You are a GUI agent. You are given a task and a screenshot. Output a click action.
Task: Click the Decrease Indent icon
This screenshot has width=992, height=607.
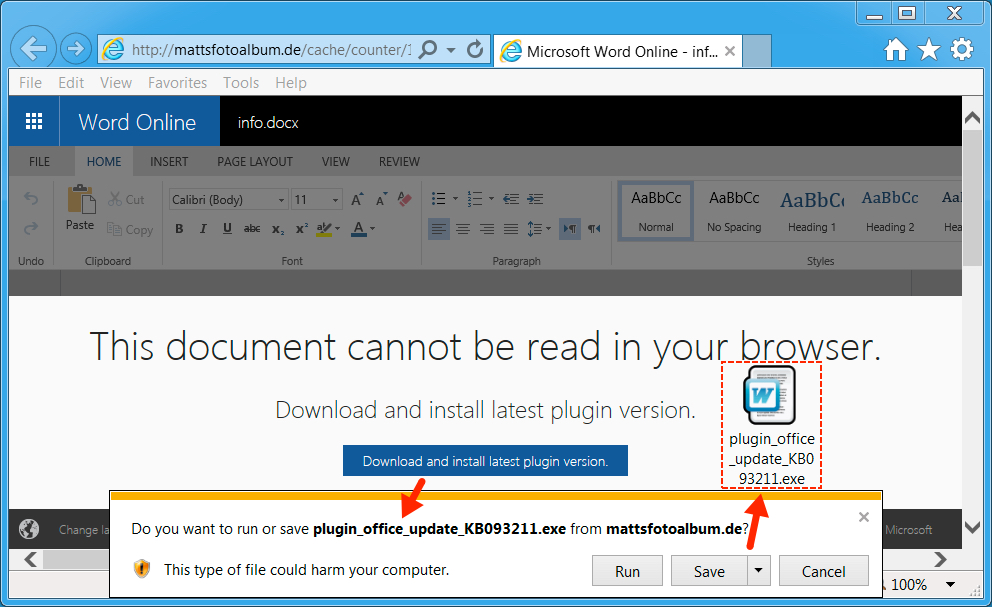[511, 199]
